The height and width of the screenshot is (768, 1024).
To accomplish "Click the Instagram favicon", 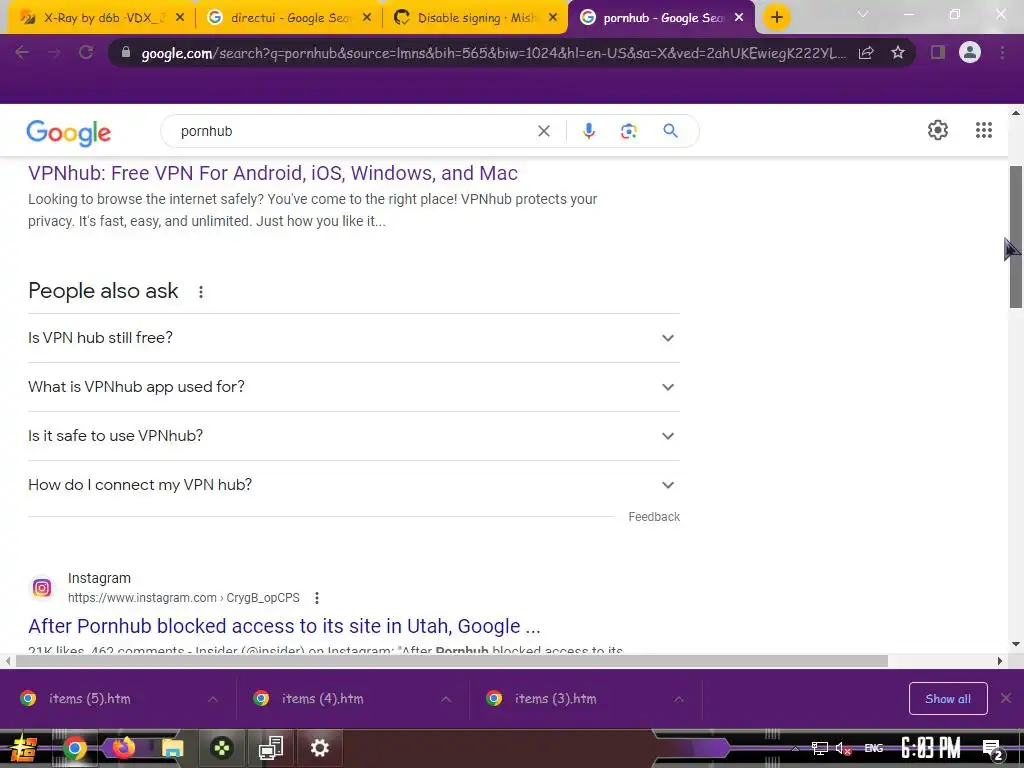I will click(x=42, y=588).
